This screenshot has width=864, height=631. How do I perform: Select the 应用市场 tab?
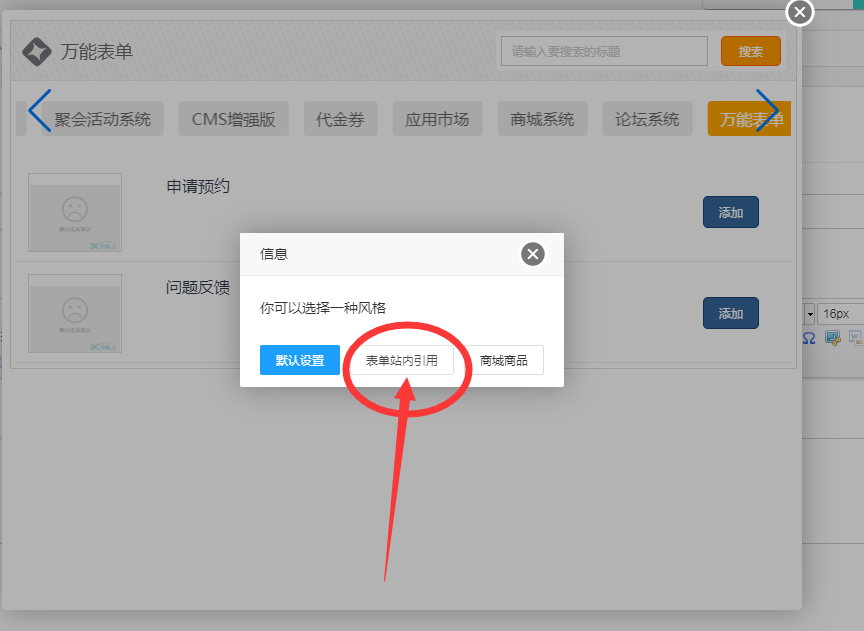(x=438, y=118)
